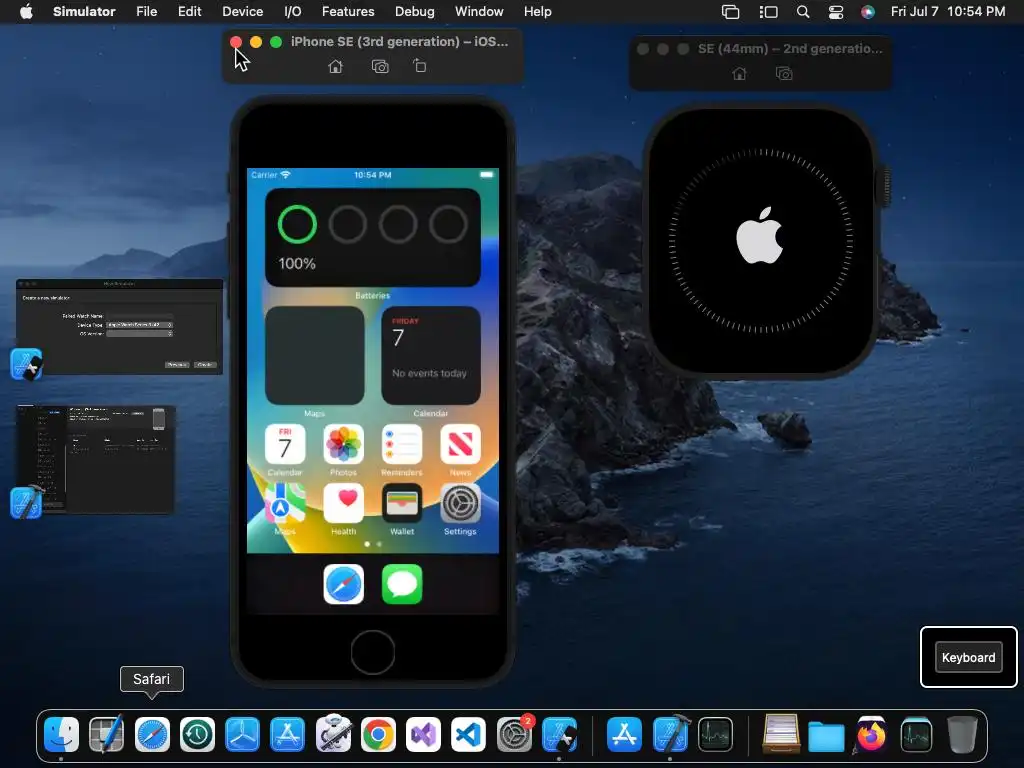
Task: Activate Siri from the menu bar
Action: pos(868,12)
